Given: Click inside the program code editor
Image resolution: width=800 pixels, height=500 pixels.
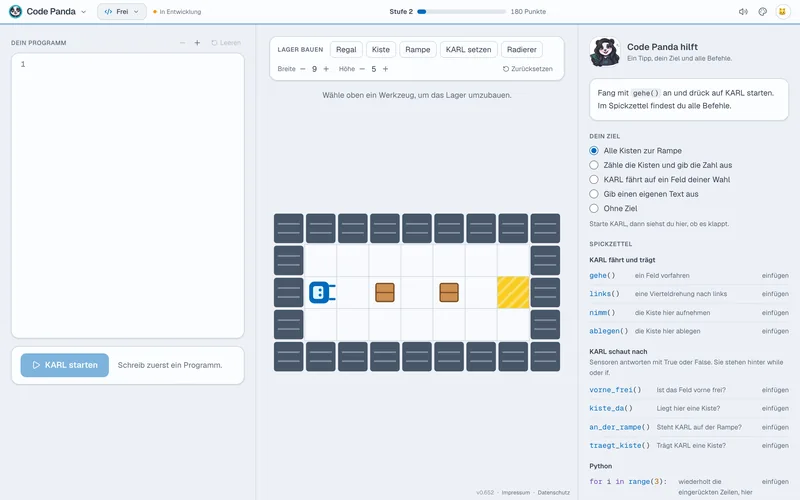Looking at the screenshot, I should coord(128,195).
